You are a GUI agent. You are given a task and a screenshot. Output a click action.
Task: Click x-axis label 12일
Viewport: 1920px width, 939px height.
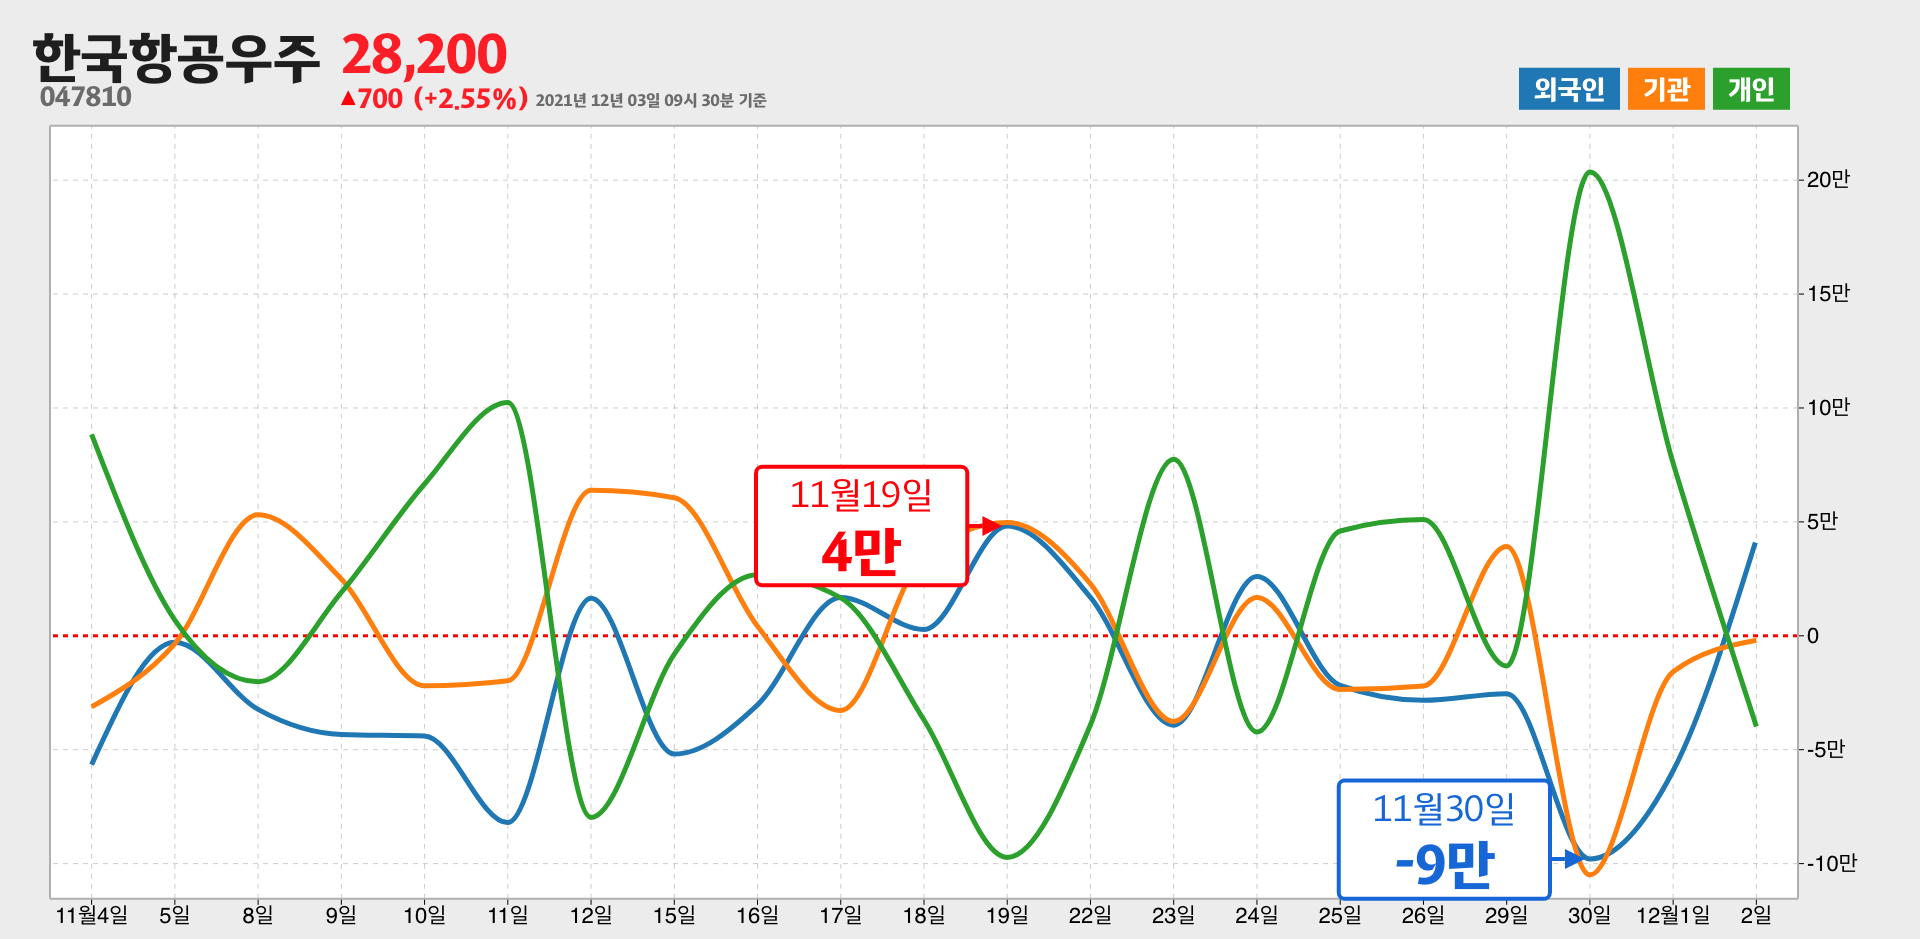(x=591, y=915)
